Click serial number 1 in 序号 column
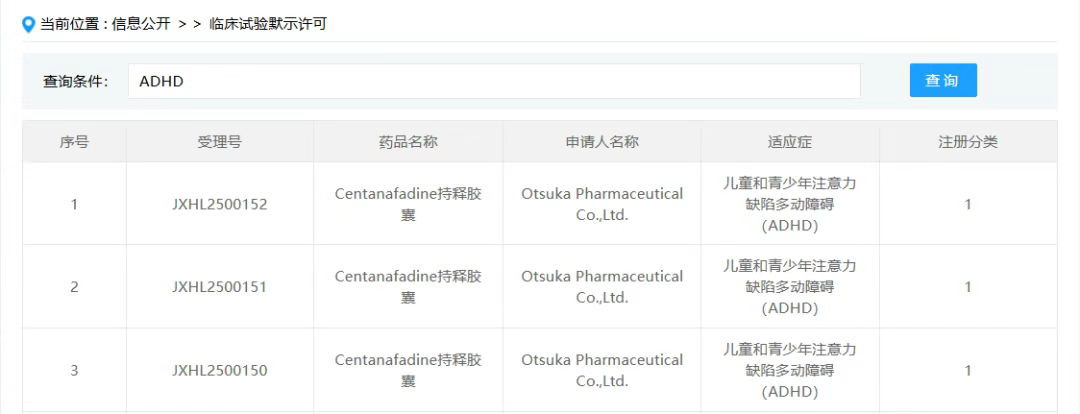Viewport: 1080px width, 414px height. [x=74, y=204]
